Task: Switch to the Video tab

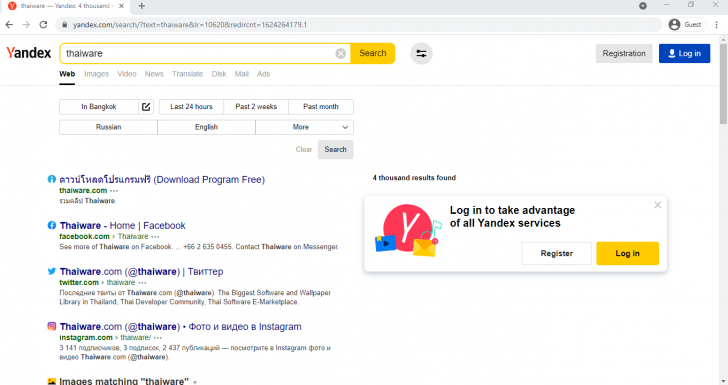Action: [127, 74]
